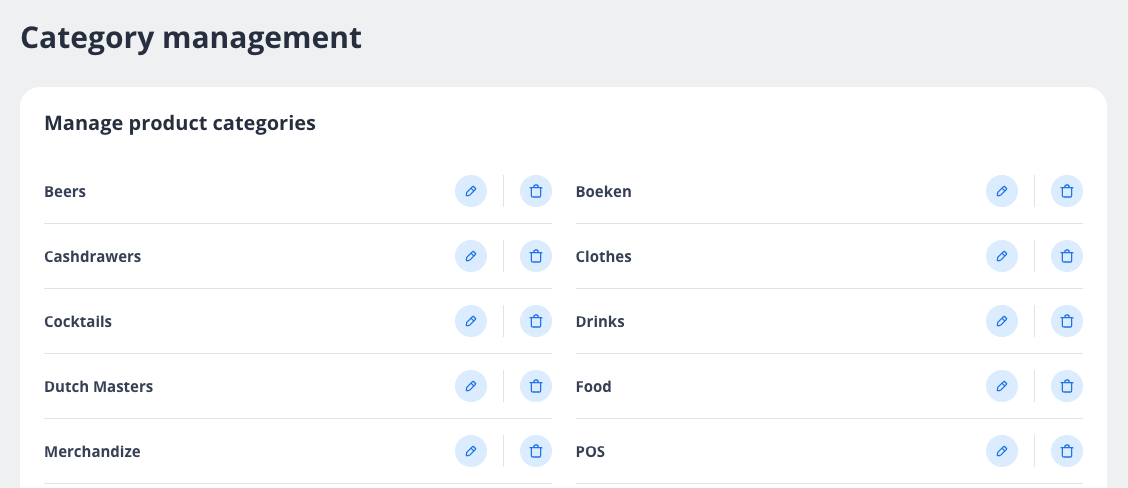The height and width of the screenshot is (488, 1128).
Task: Remove the Cashdrawers category
Action: [x=536, y=256]
